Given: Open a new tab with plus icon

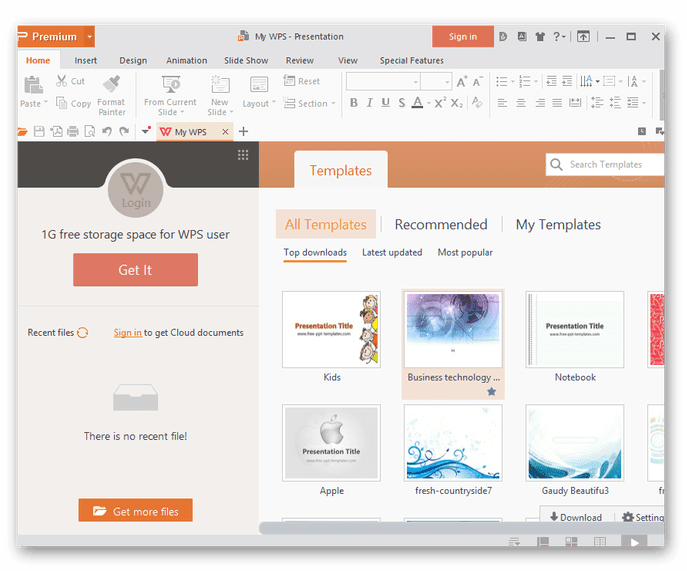Looking at the screenshot, I should point(243,132).
